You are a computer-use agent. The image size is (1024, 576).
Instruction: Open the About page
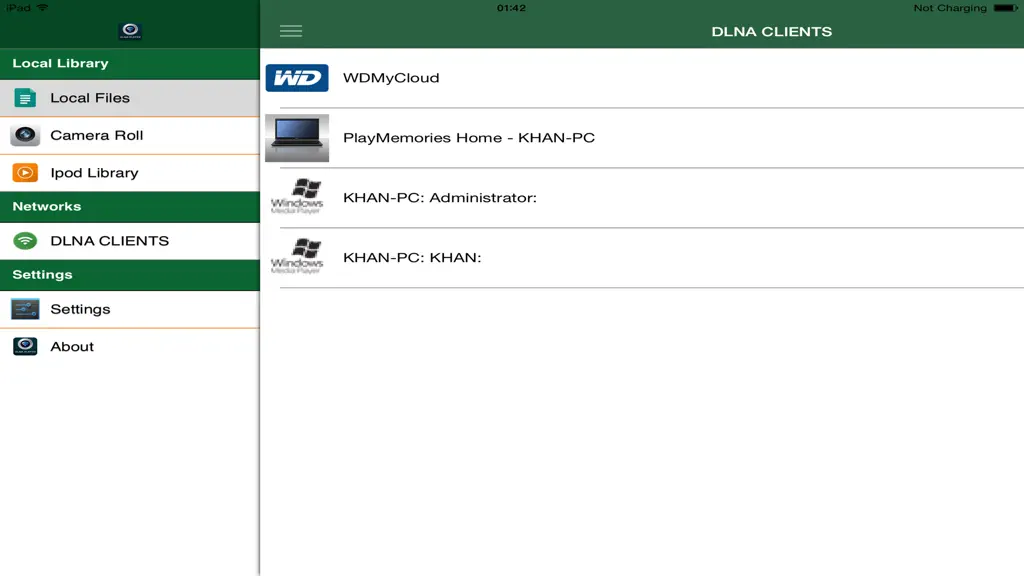130,346
